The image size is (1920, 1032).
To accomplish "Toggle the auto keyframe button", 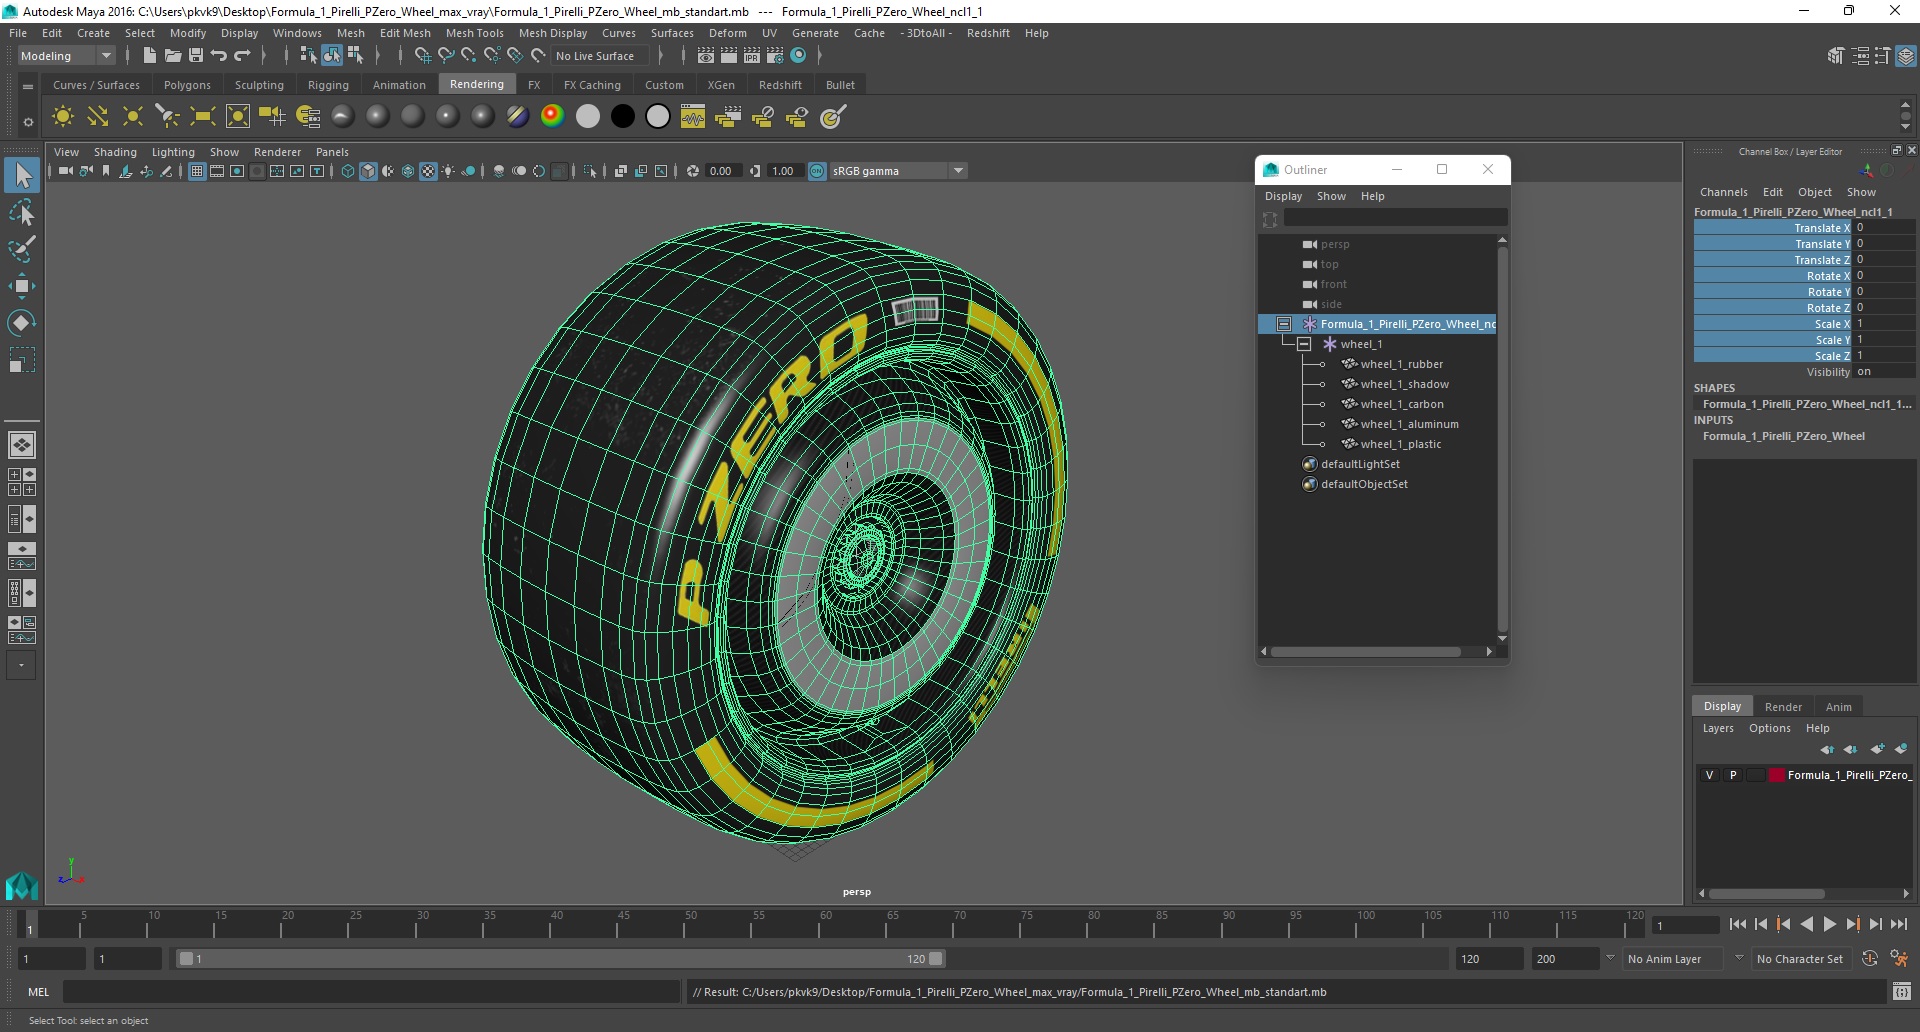I will (1869, 958).
